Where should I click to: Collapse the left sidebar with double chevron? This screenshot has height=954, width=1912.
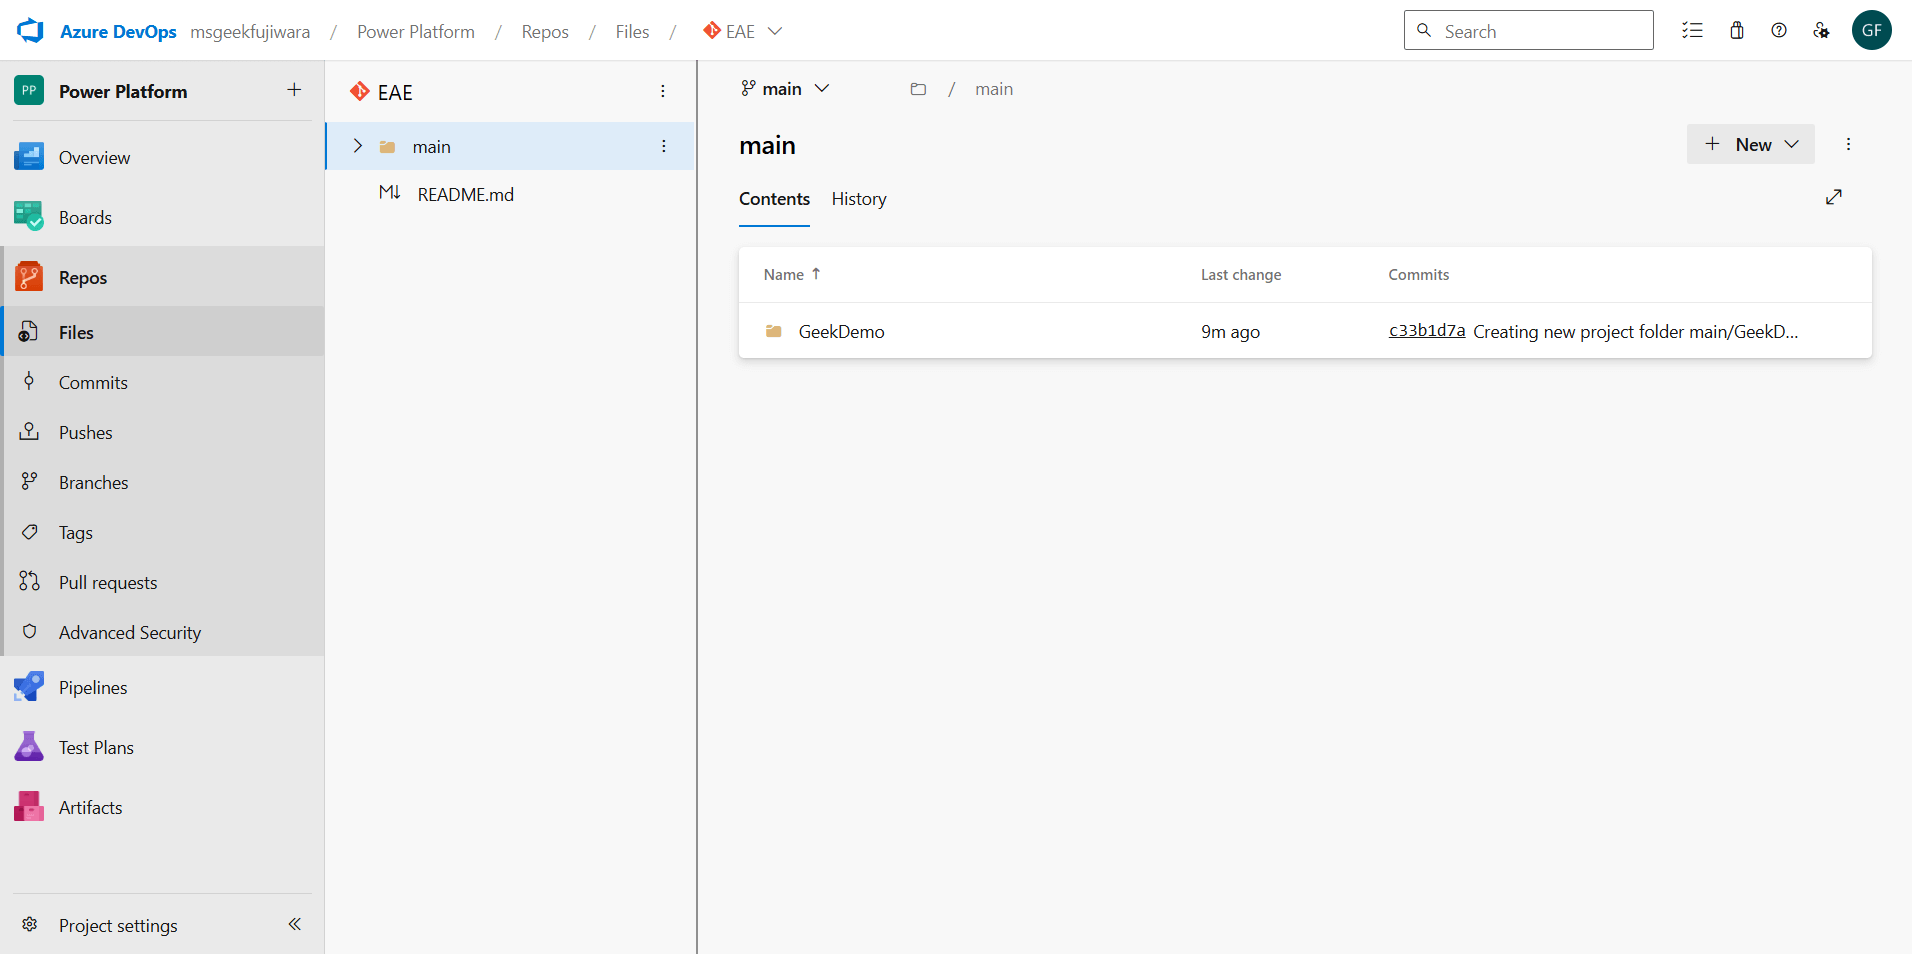point(294,925)
